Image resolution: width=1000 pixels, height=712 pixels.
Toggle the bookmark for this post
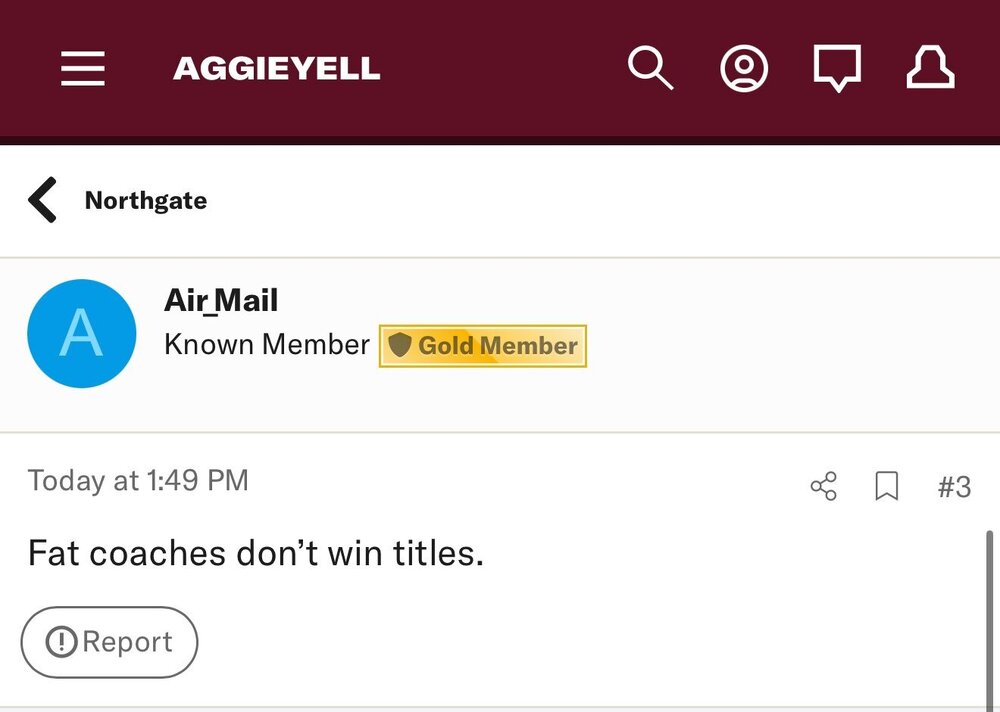(886, 487)
